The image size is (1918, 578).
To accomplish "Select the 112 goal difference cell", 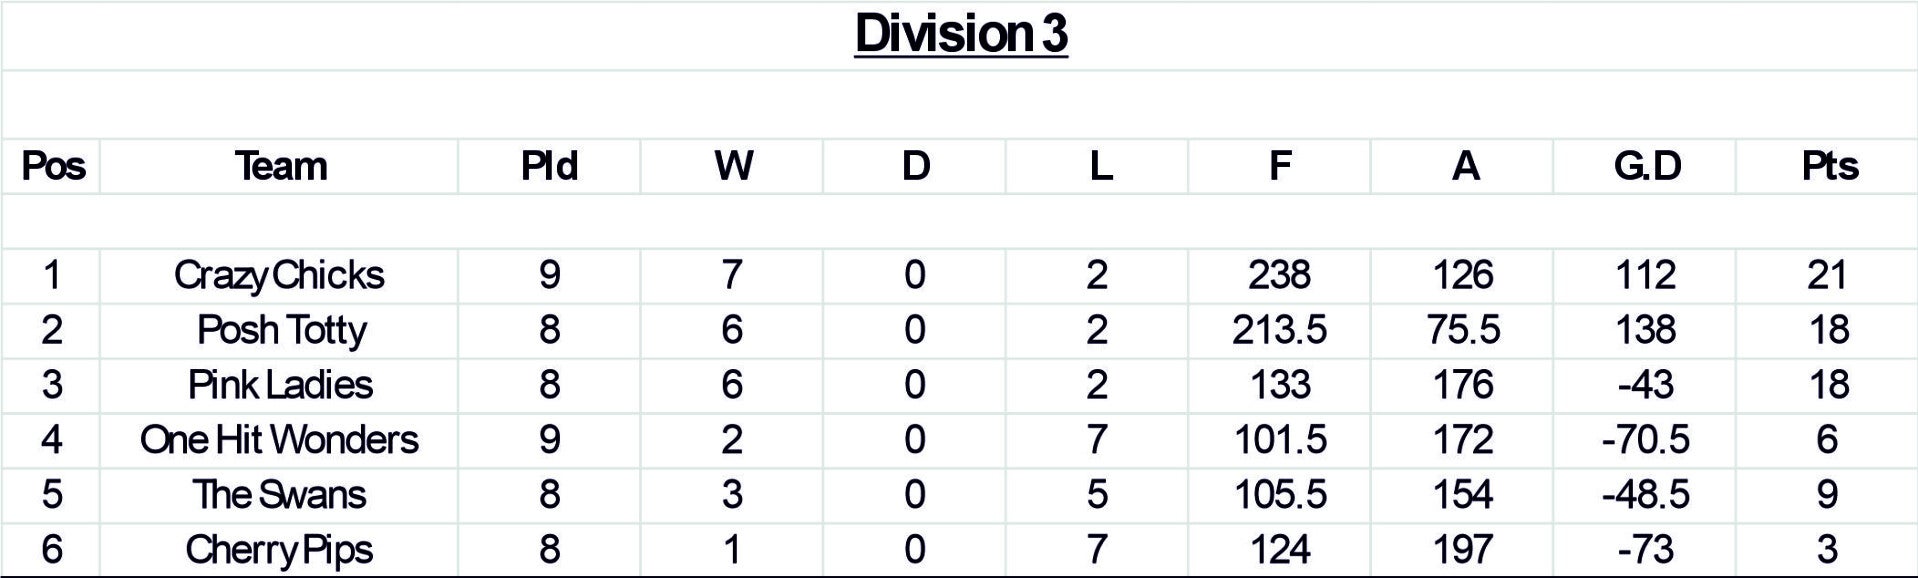I will tap(1645, 275).
